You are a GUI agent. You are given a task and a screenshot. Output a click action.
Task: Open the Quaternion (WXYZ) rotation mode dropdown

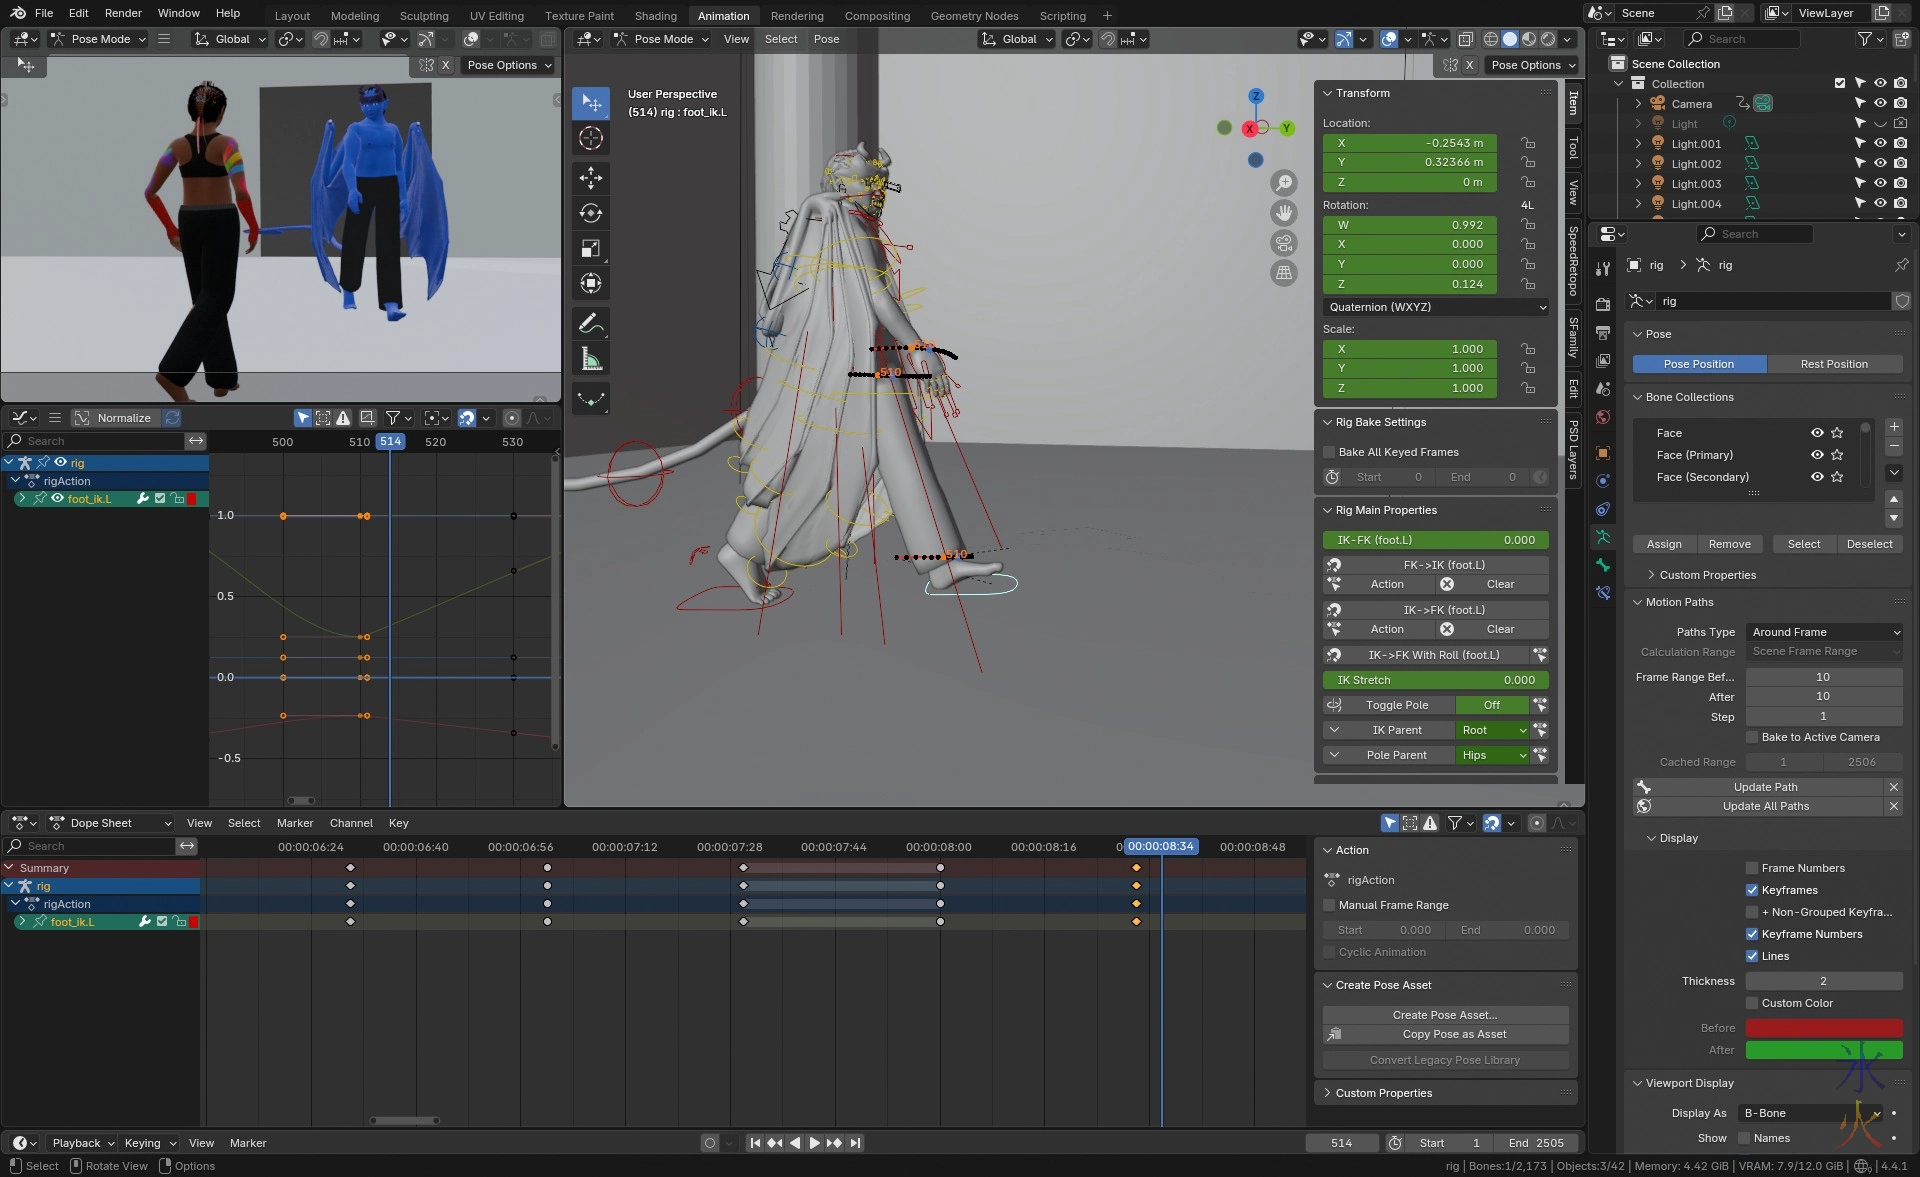[1436, 307]
